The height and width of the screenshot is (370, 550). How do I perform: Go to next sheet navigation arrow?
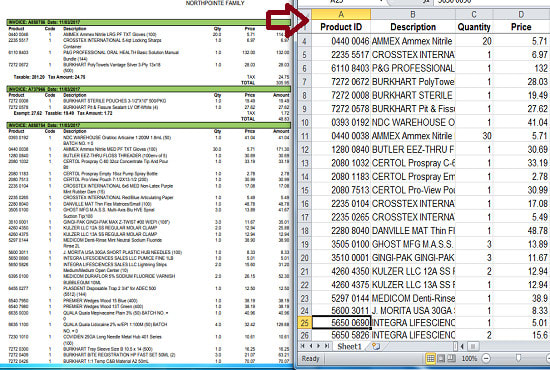318,346
